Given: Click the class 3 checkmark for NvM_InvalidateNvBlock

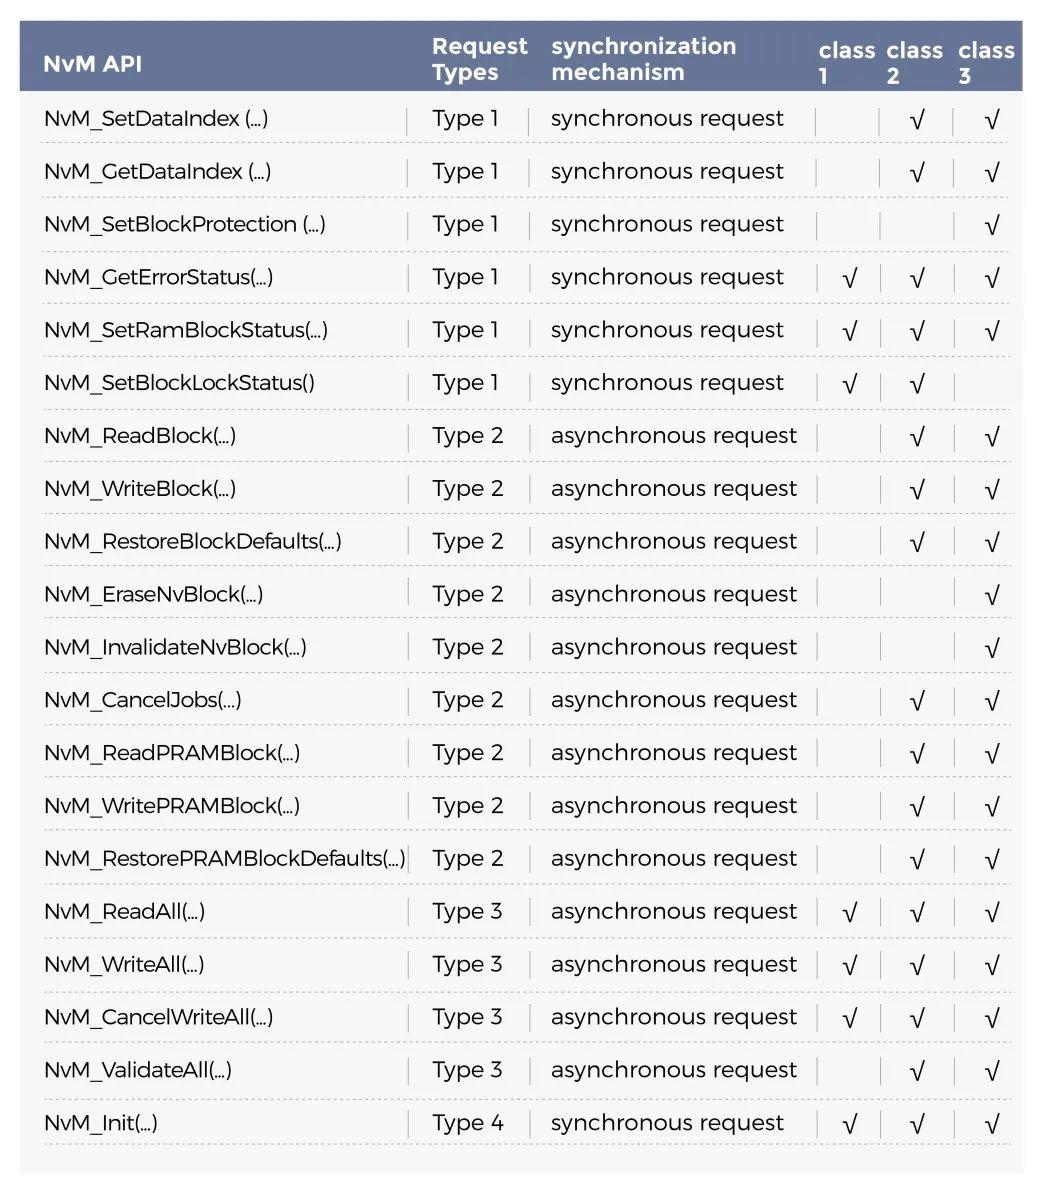Looking at the screenshot, I should tap(991, 649).
